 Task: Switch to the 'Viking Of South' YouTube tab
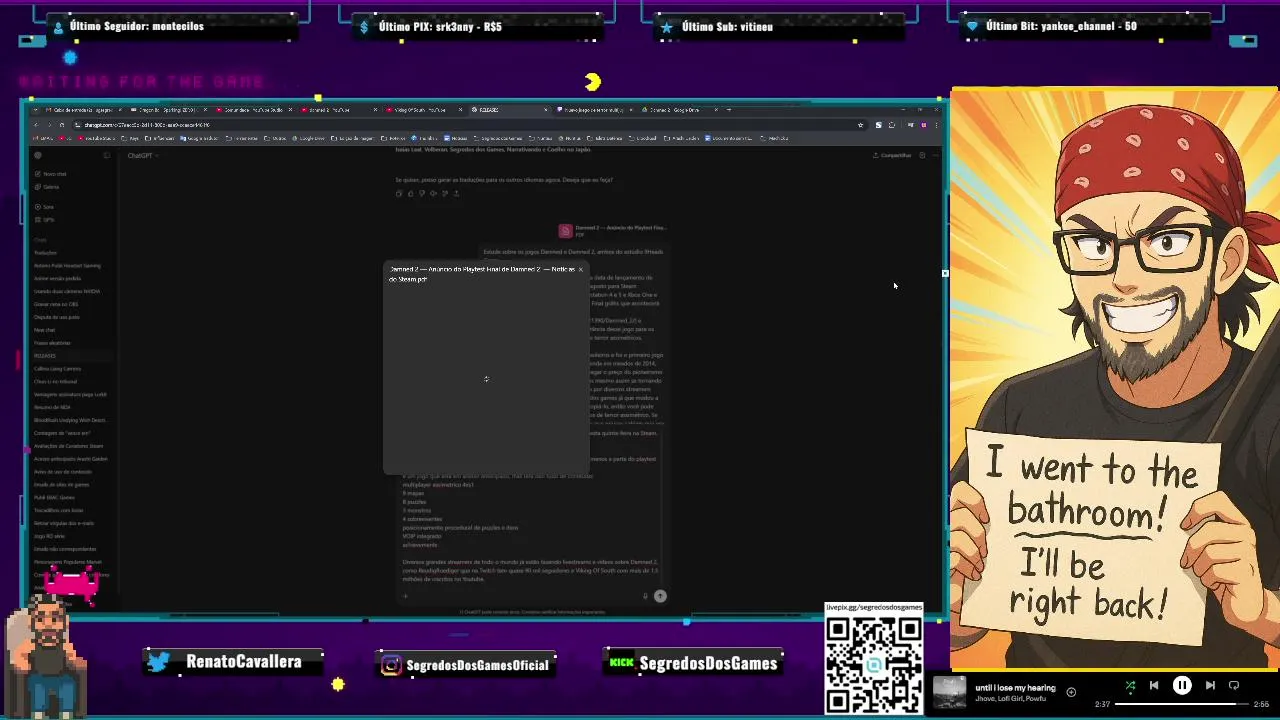click(422, 110)
